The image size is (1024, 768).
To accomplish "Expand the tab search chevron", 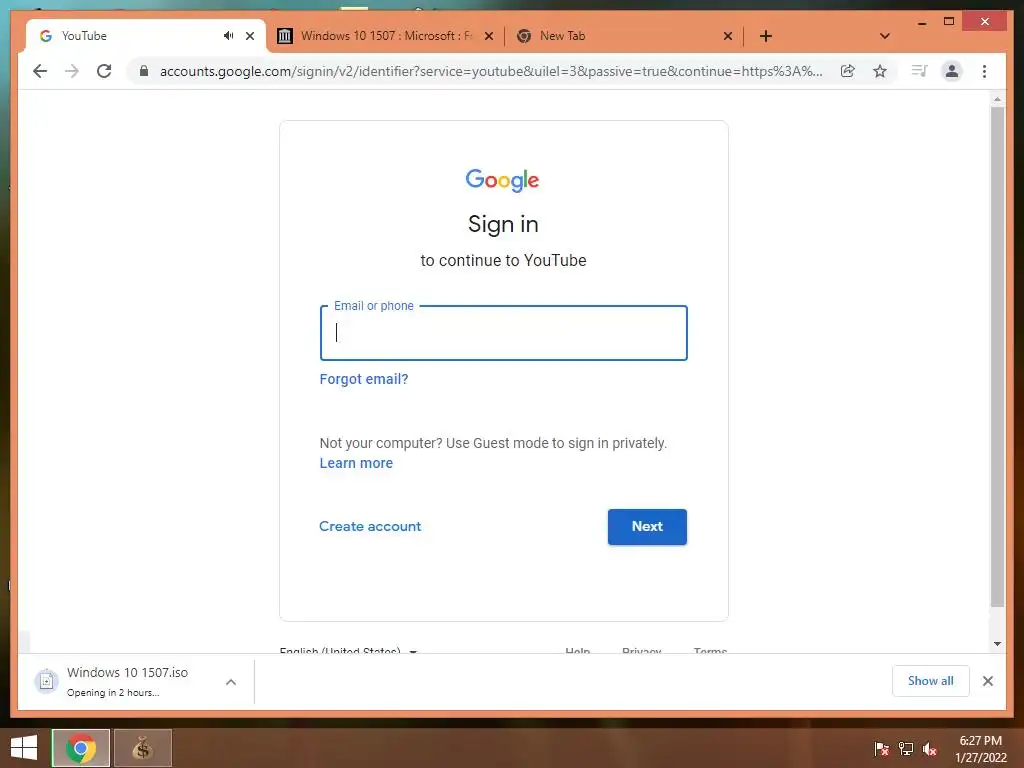I will click(885, 36).
